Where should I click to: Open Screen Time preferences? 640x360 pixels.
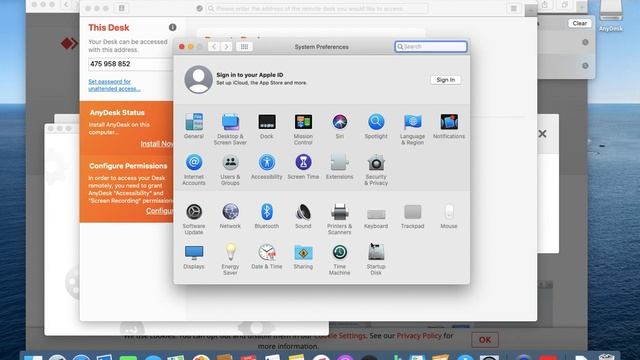(x=303, y=167)
